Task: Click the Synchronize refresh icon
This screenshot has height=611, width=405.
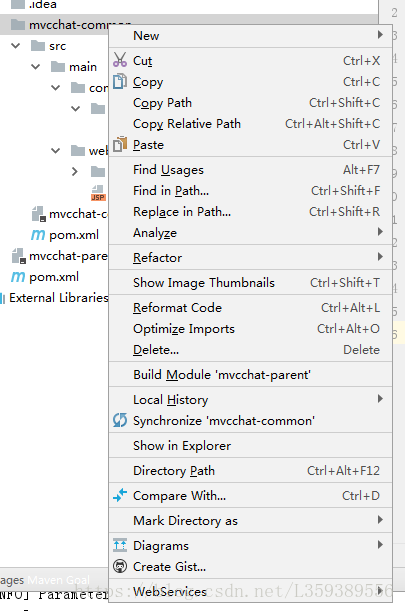Action: pyautogui.click(x=120, y=420)
